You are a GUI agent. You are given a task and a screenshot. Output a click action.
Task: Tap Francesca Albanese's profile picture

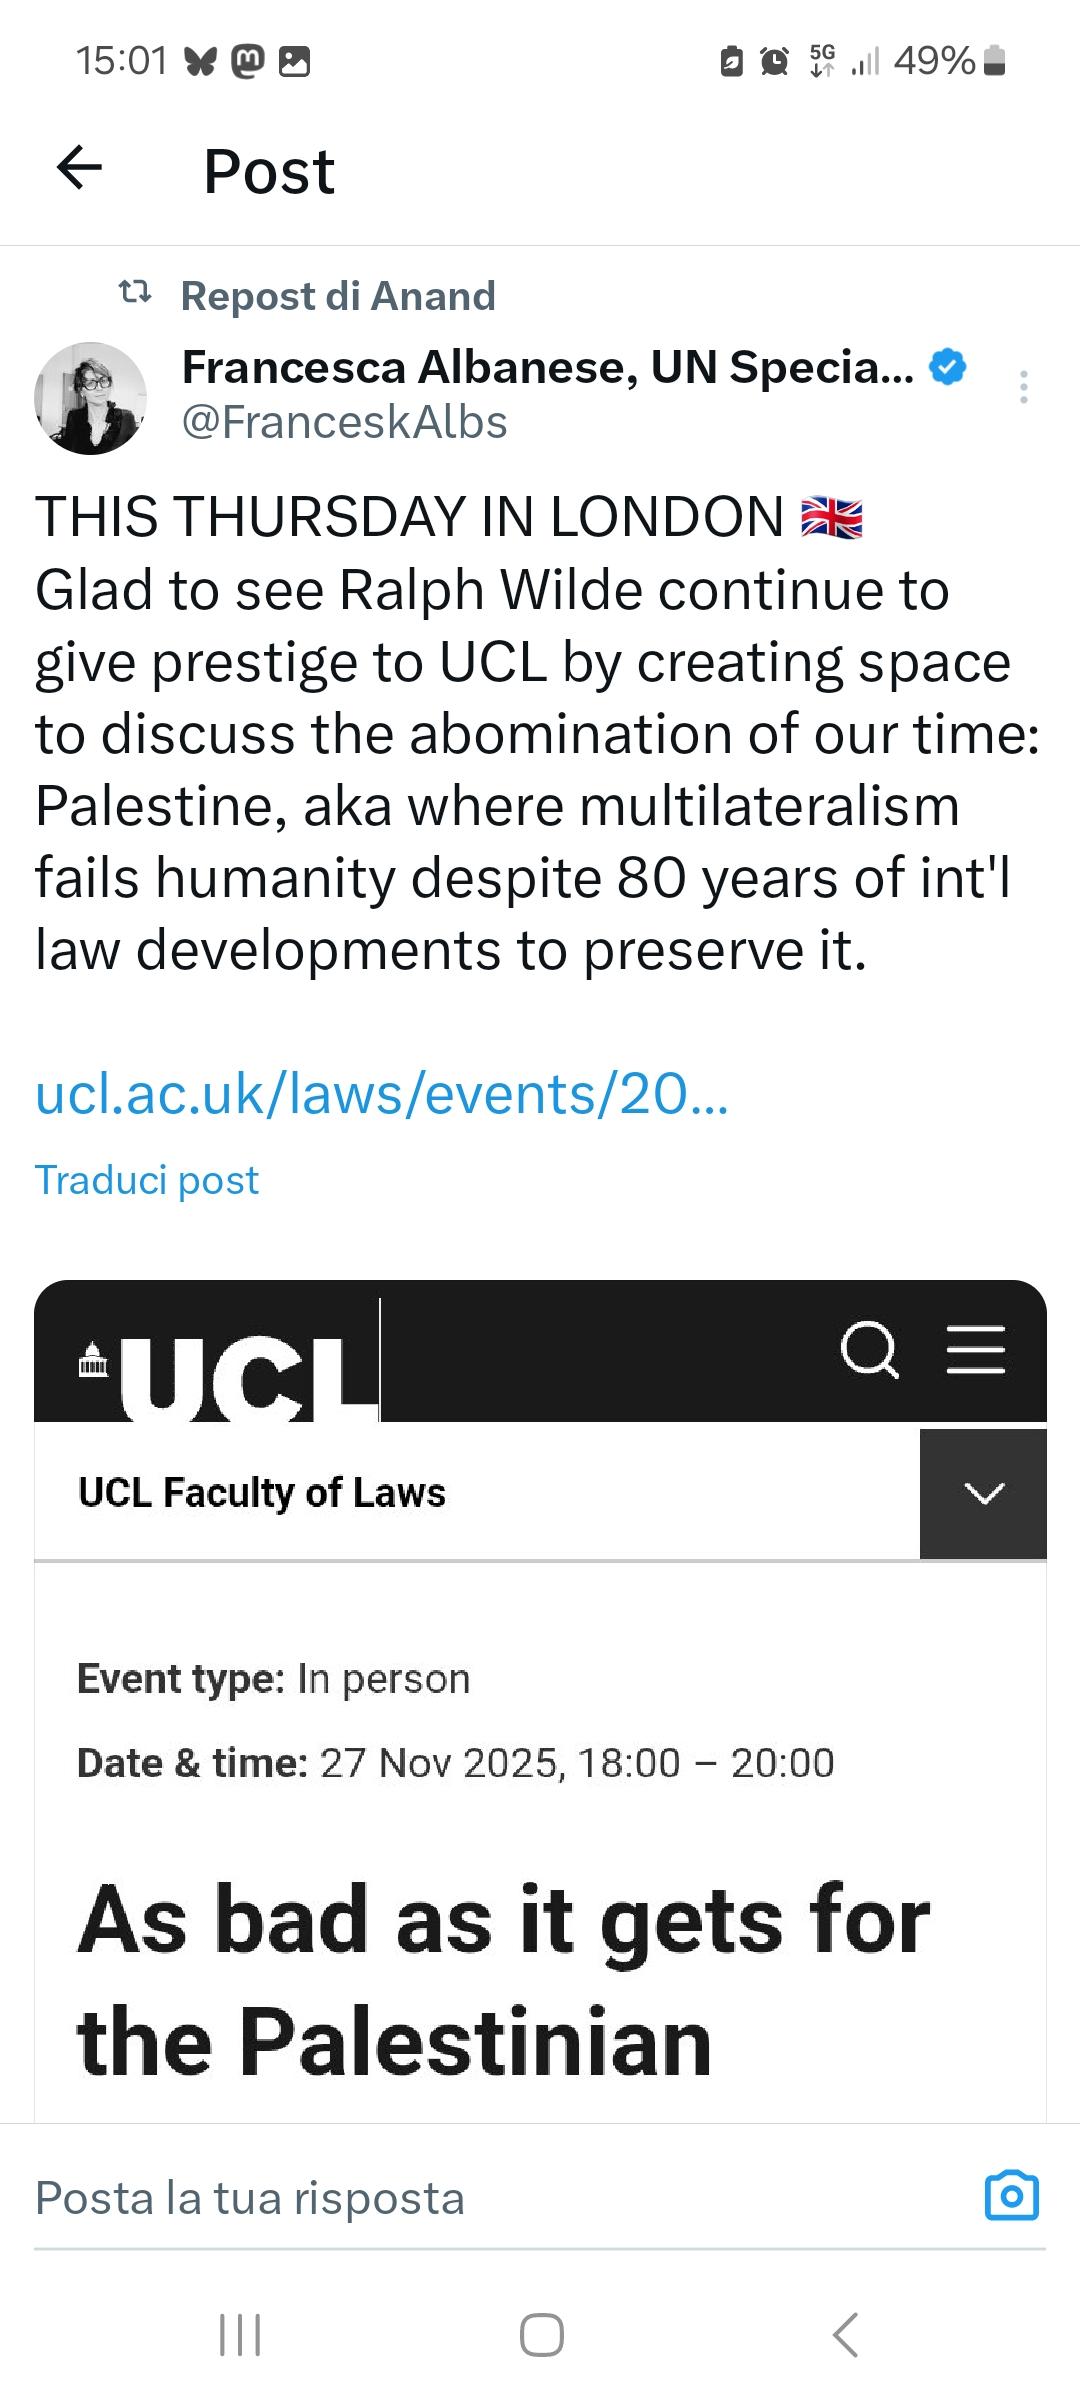90,398
